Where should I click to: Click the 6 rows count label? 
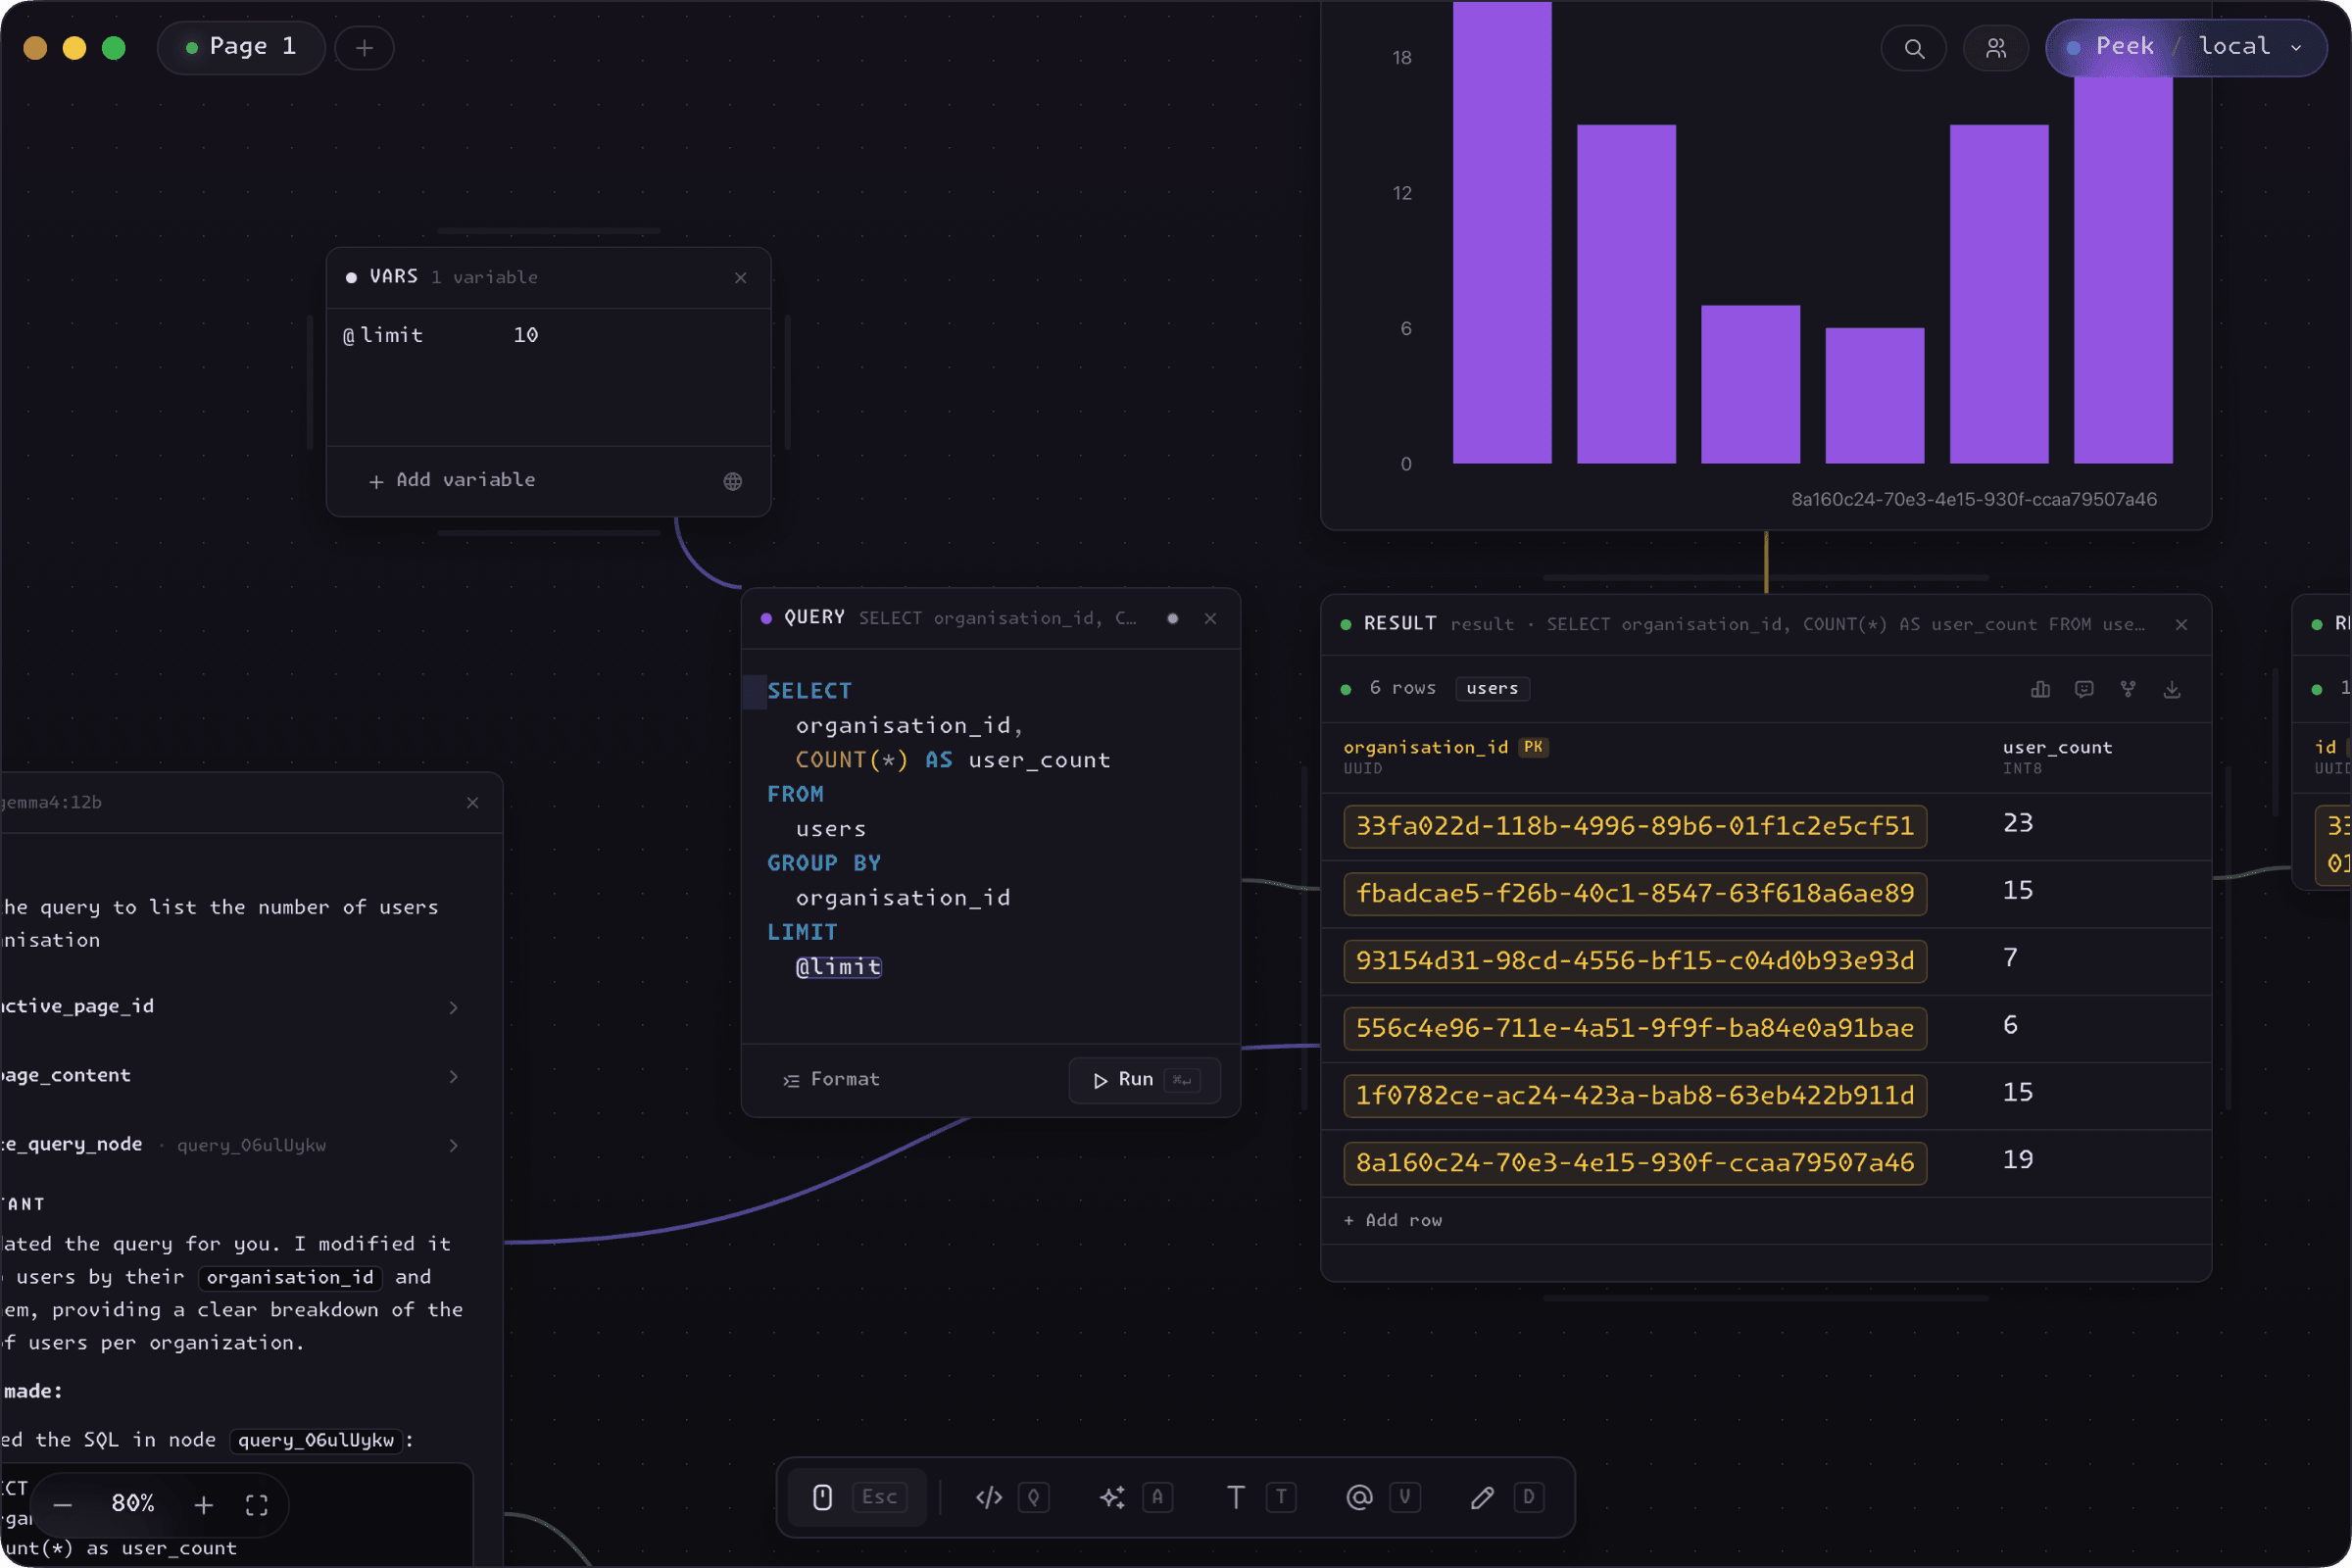pos(1402,688)
